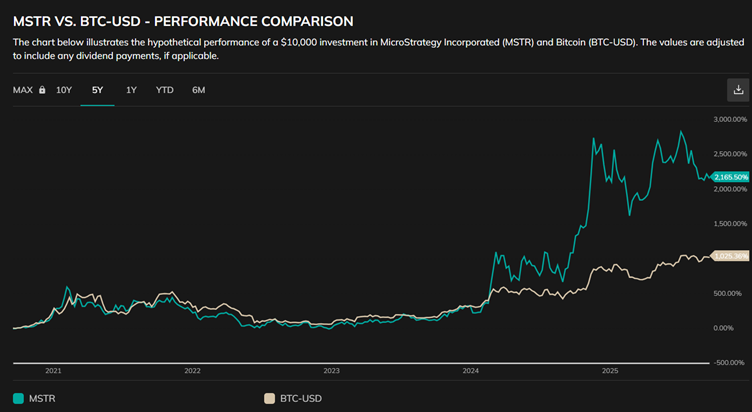This screenshot has width=752, height=412.
Task: Choose the YTD time range
Action: click(164, 90)
